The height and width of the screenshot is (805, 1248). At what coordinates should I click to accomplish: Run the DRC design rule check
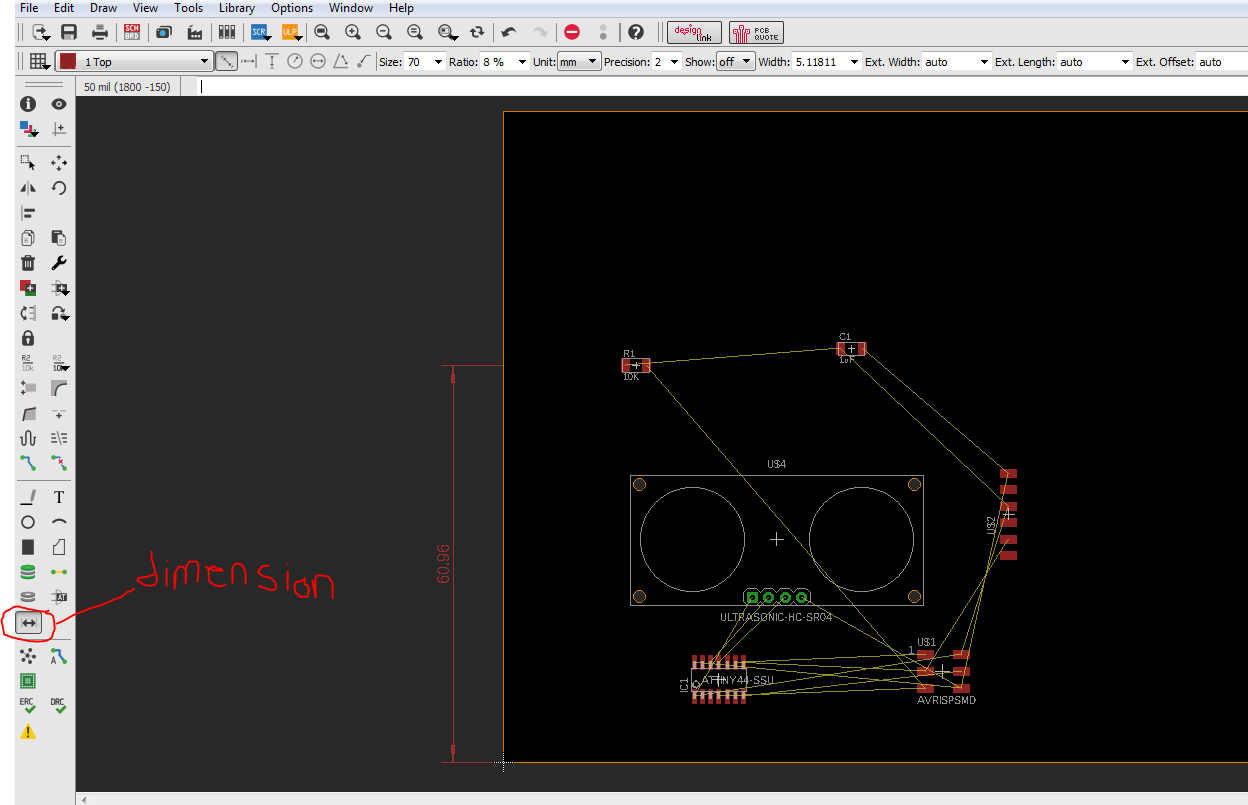[59, 706]
